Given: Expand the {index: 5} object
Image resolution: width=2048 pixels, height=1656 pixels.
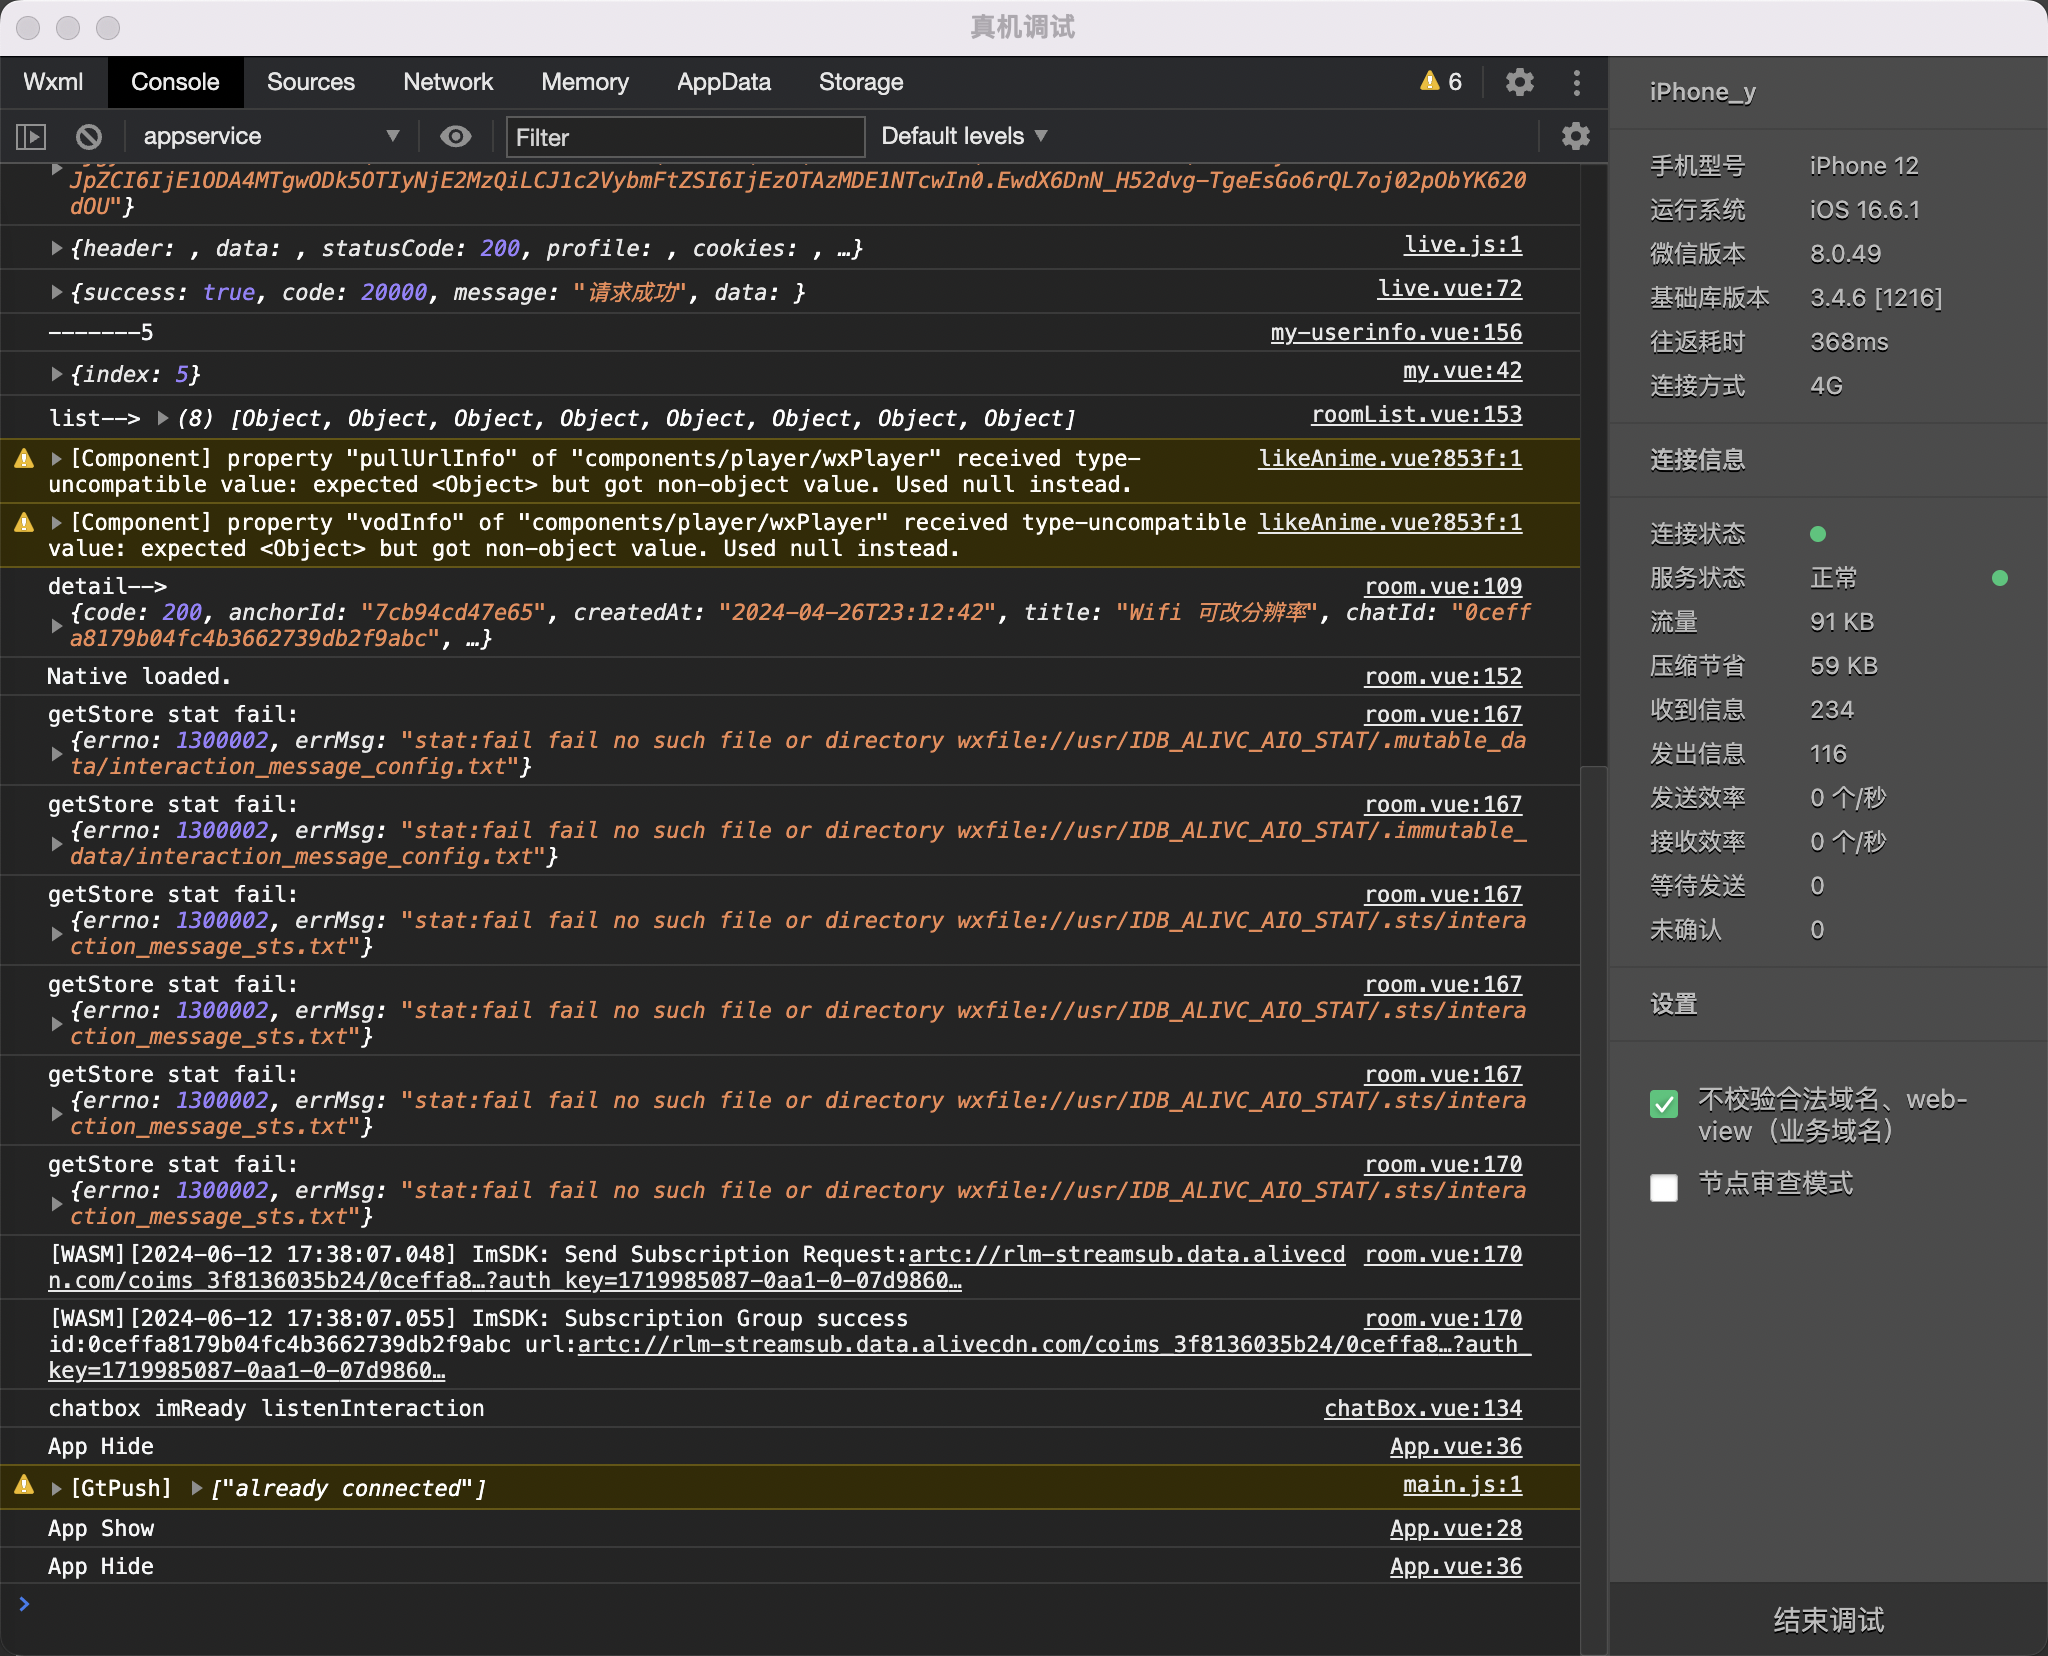Looking at the screenshot, I should click(x=57, y=374).
